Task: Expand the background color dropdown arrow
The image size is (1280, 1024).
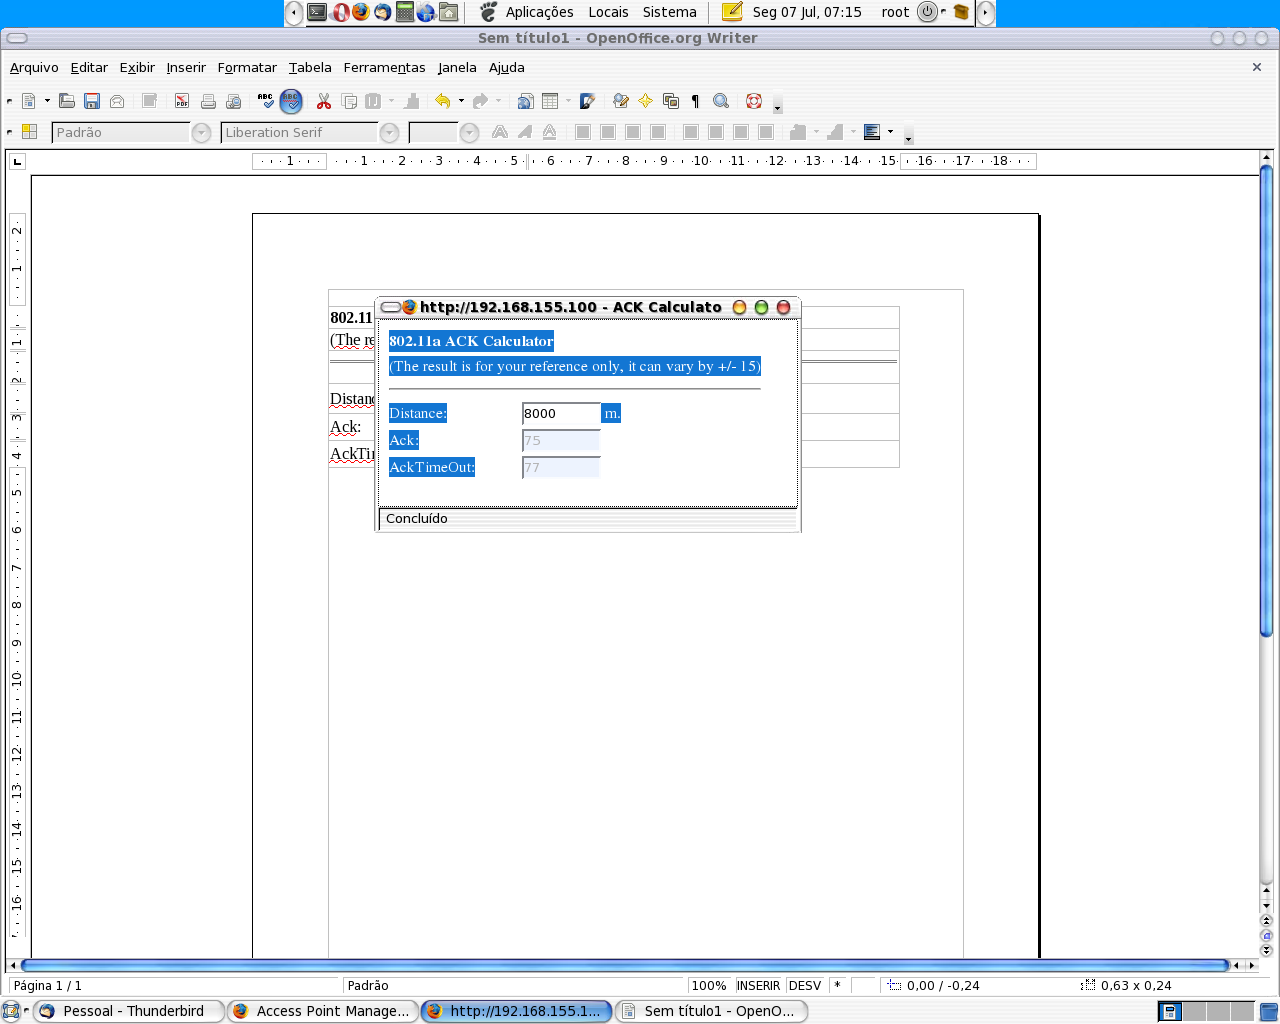Action: click(x=890, y=132)
